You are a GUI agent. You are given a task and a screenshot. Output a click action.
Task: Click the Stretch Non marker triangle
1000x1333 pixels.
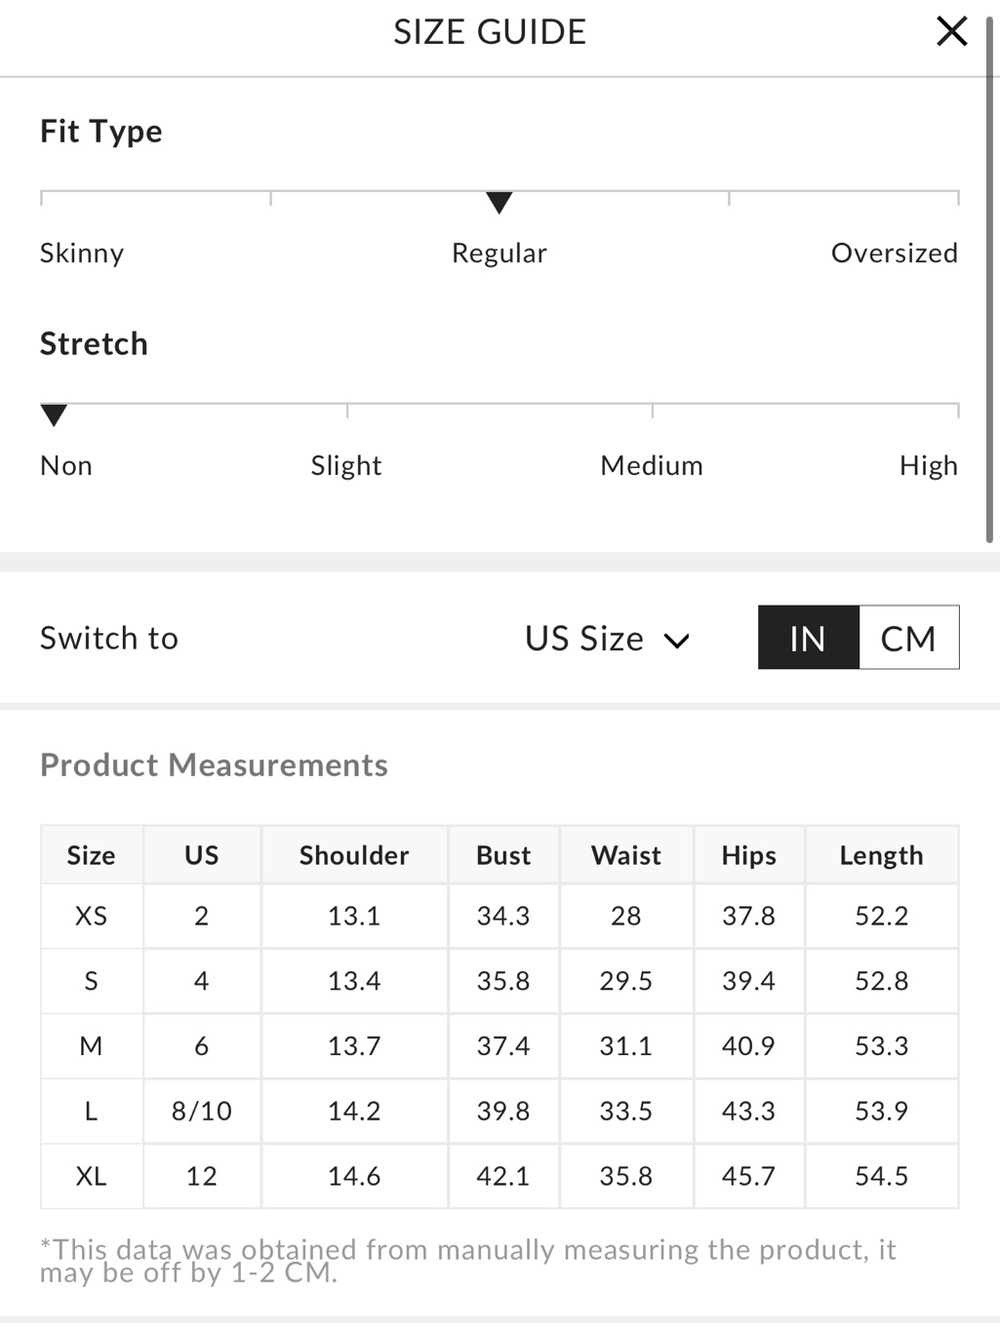click(54, 415)
